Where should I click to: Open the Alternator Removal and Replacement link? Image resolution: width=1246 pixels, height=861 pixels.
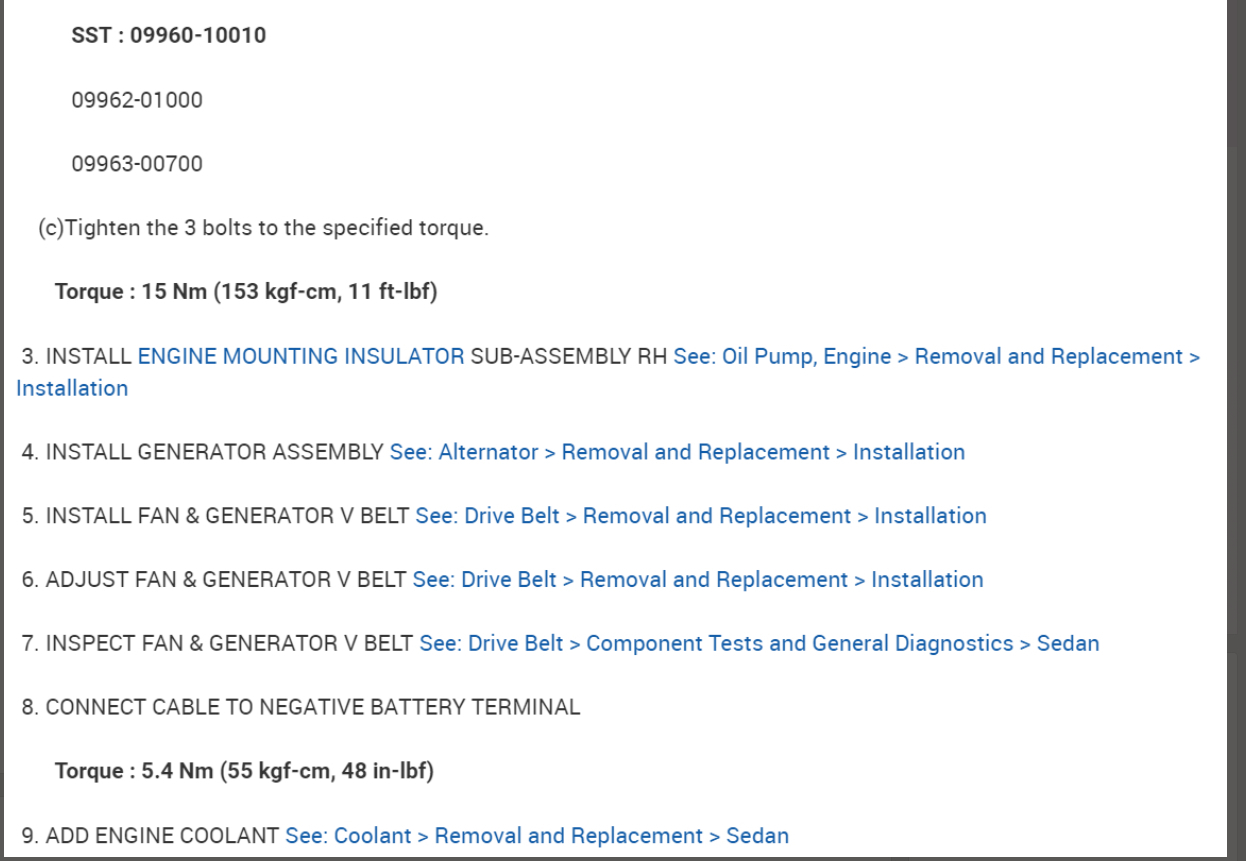[x=677, y=452]
